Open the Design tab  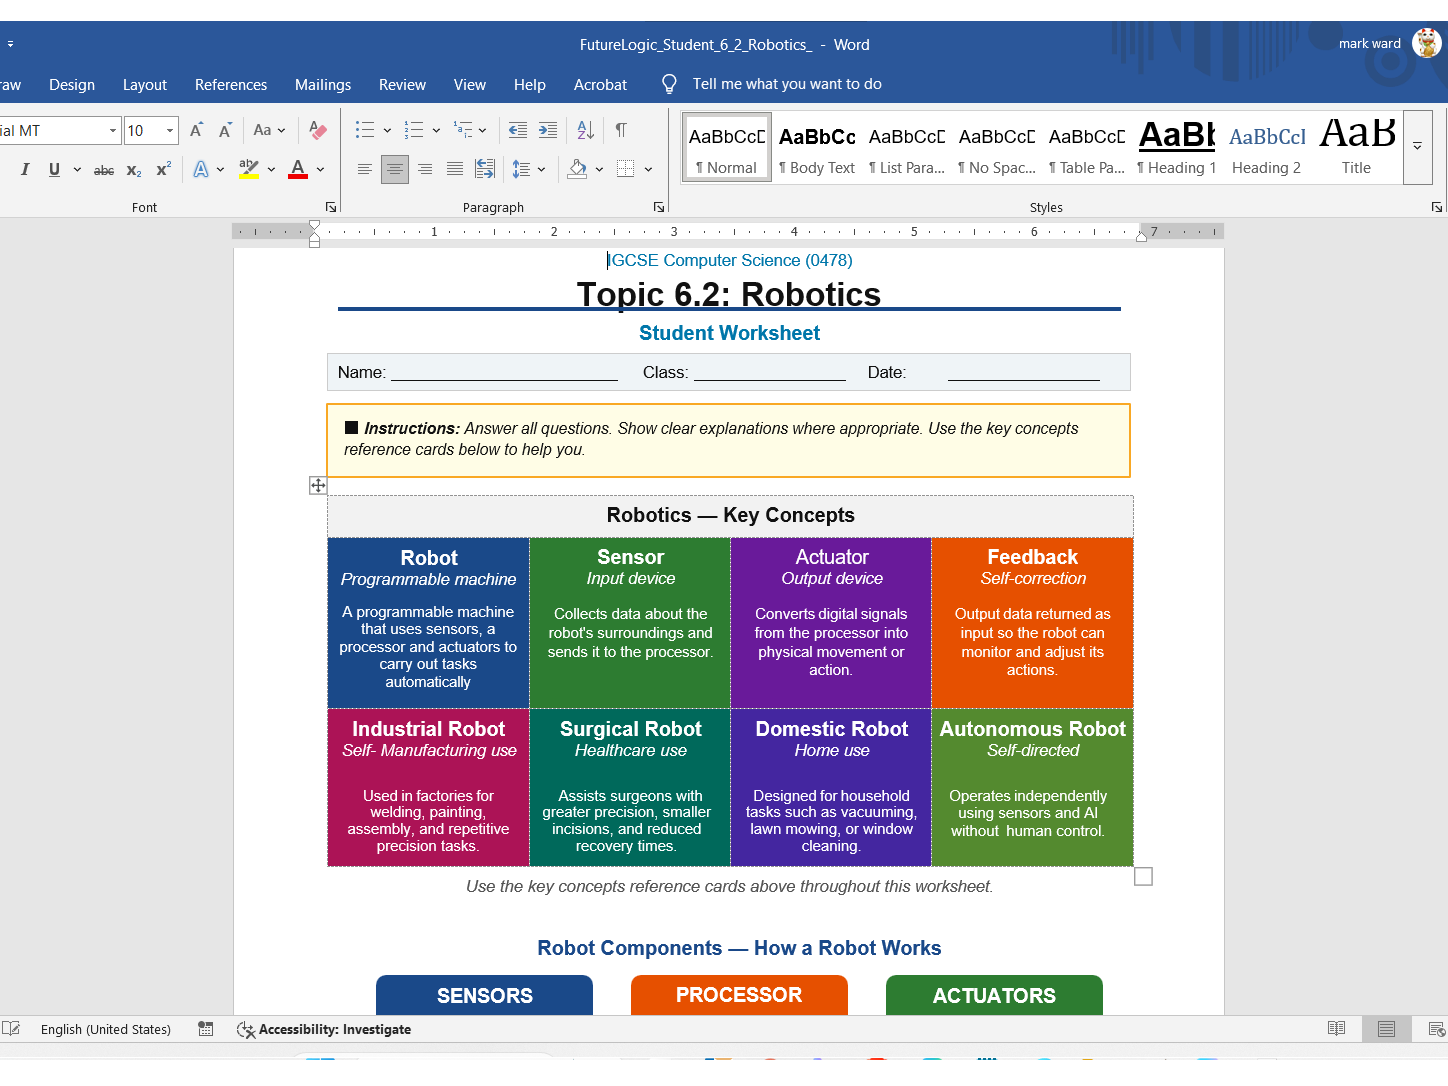(x=72, y=85)
